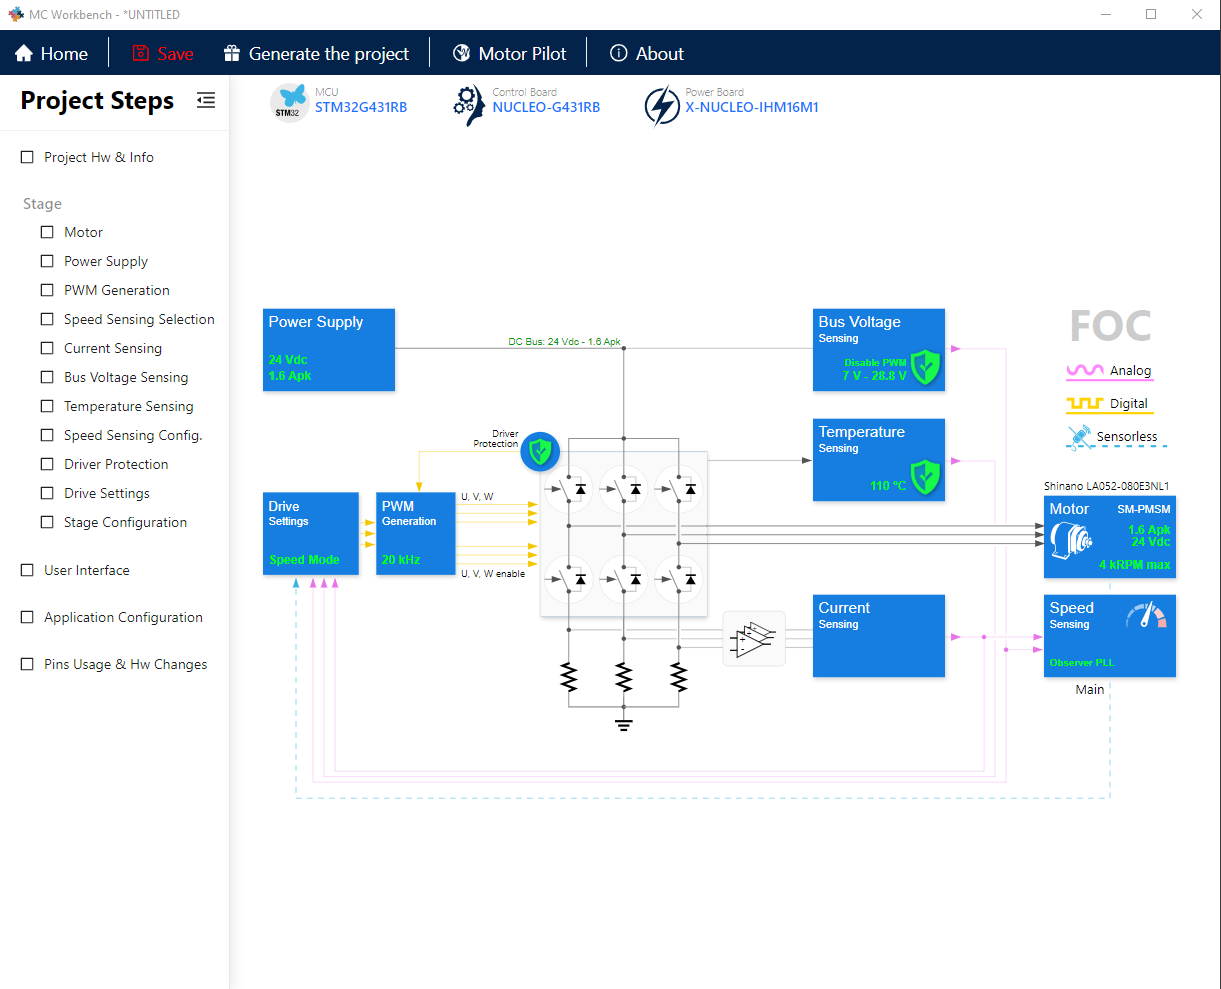Click the FOC title text
Screen dimensions: 1221x989
tap(1110, 326)
